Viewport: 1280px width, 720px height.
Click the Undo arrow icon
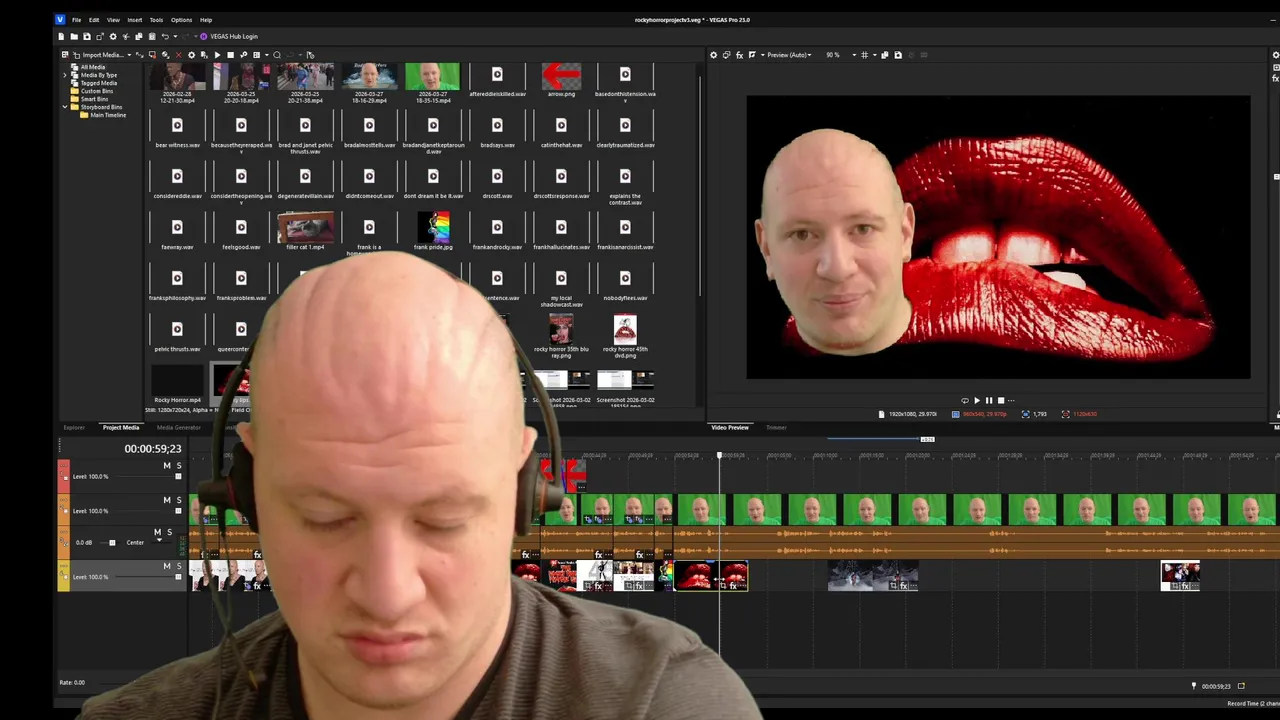point(165,36)
